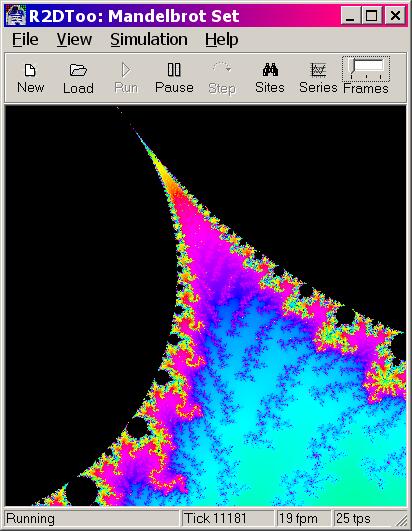The width and height of the screenshot is (412, 531).
Task: Pause the running simulation
Action: point(174,70)
